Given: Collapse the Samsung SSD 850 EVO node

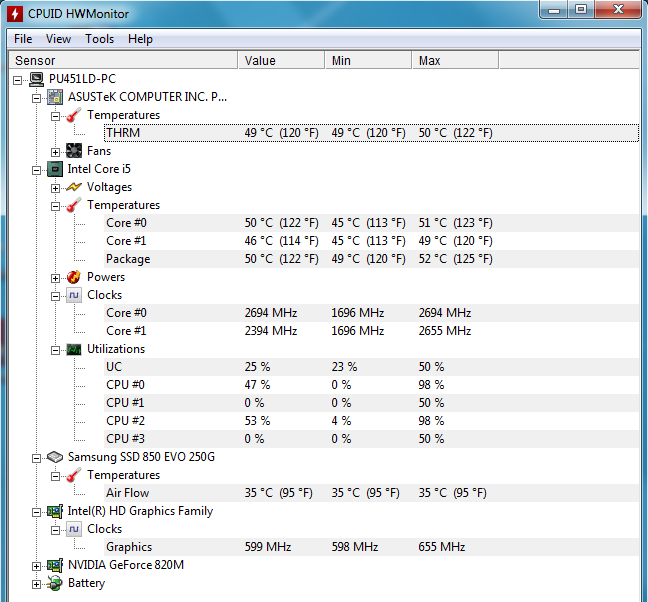Looking at the screenshot, I should click(36, 458).
